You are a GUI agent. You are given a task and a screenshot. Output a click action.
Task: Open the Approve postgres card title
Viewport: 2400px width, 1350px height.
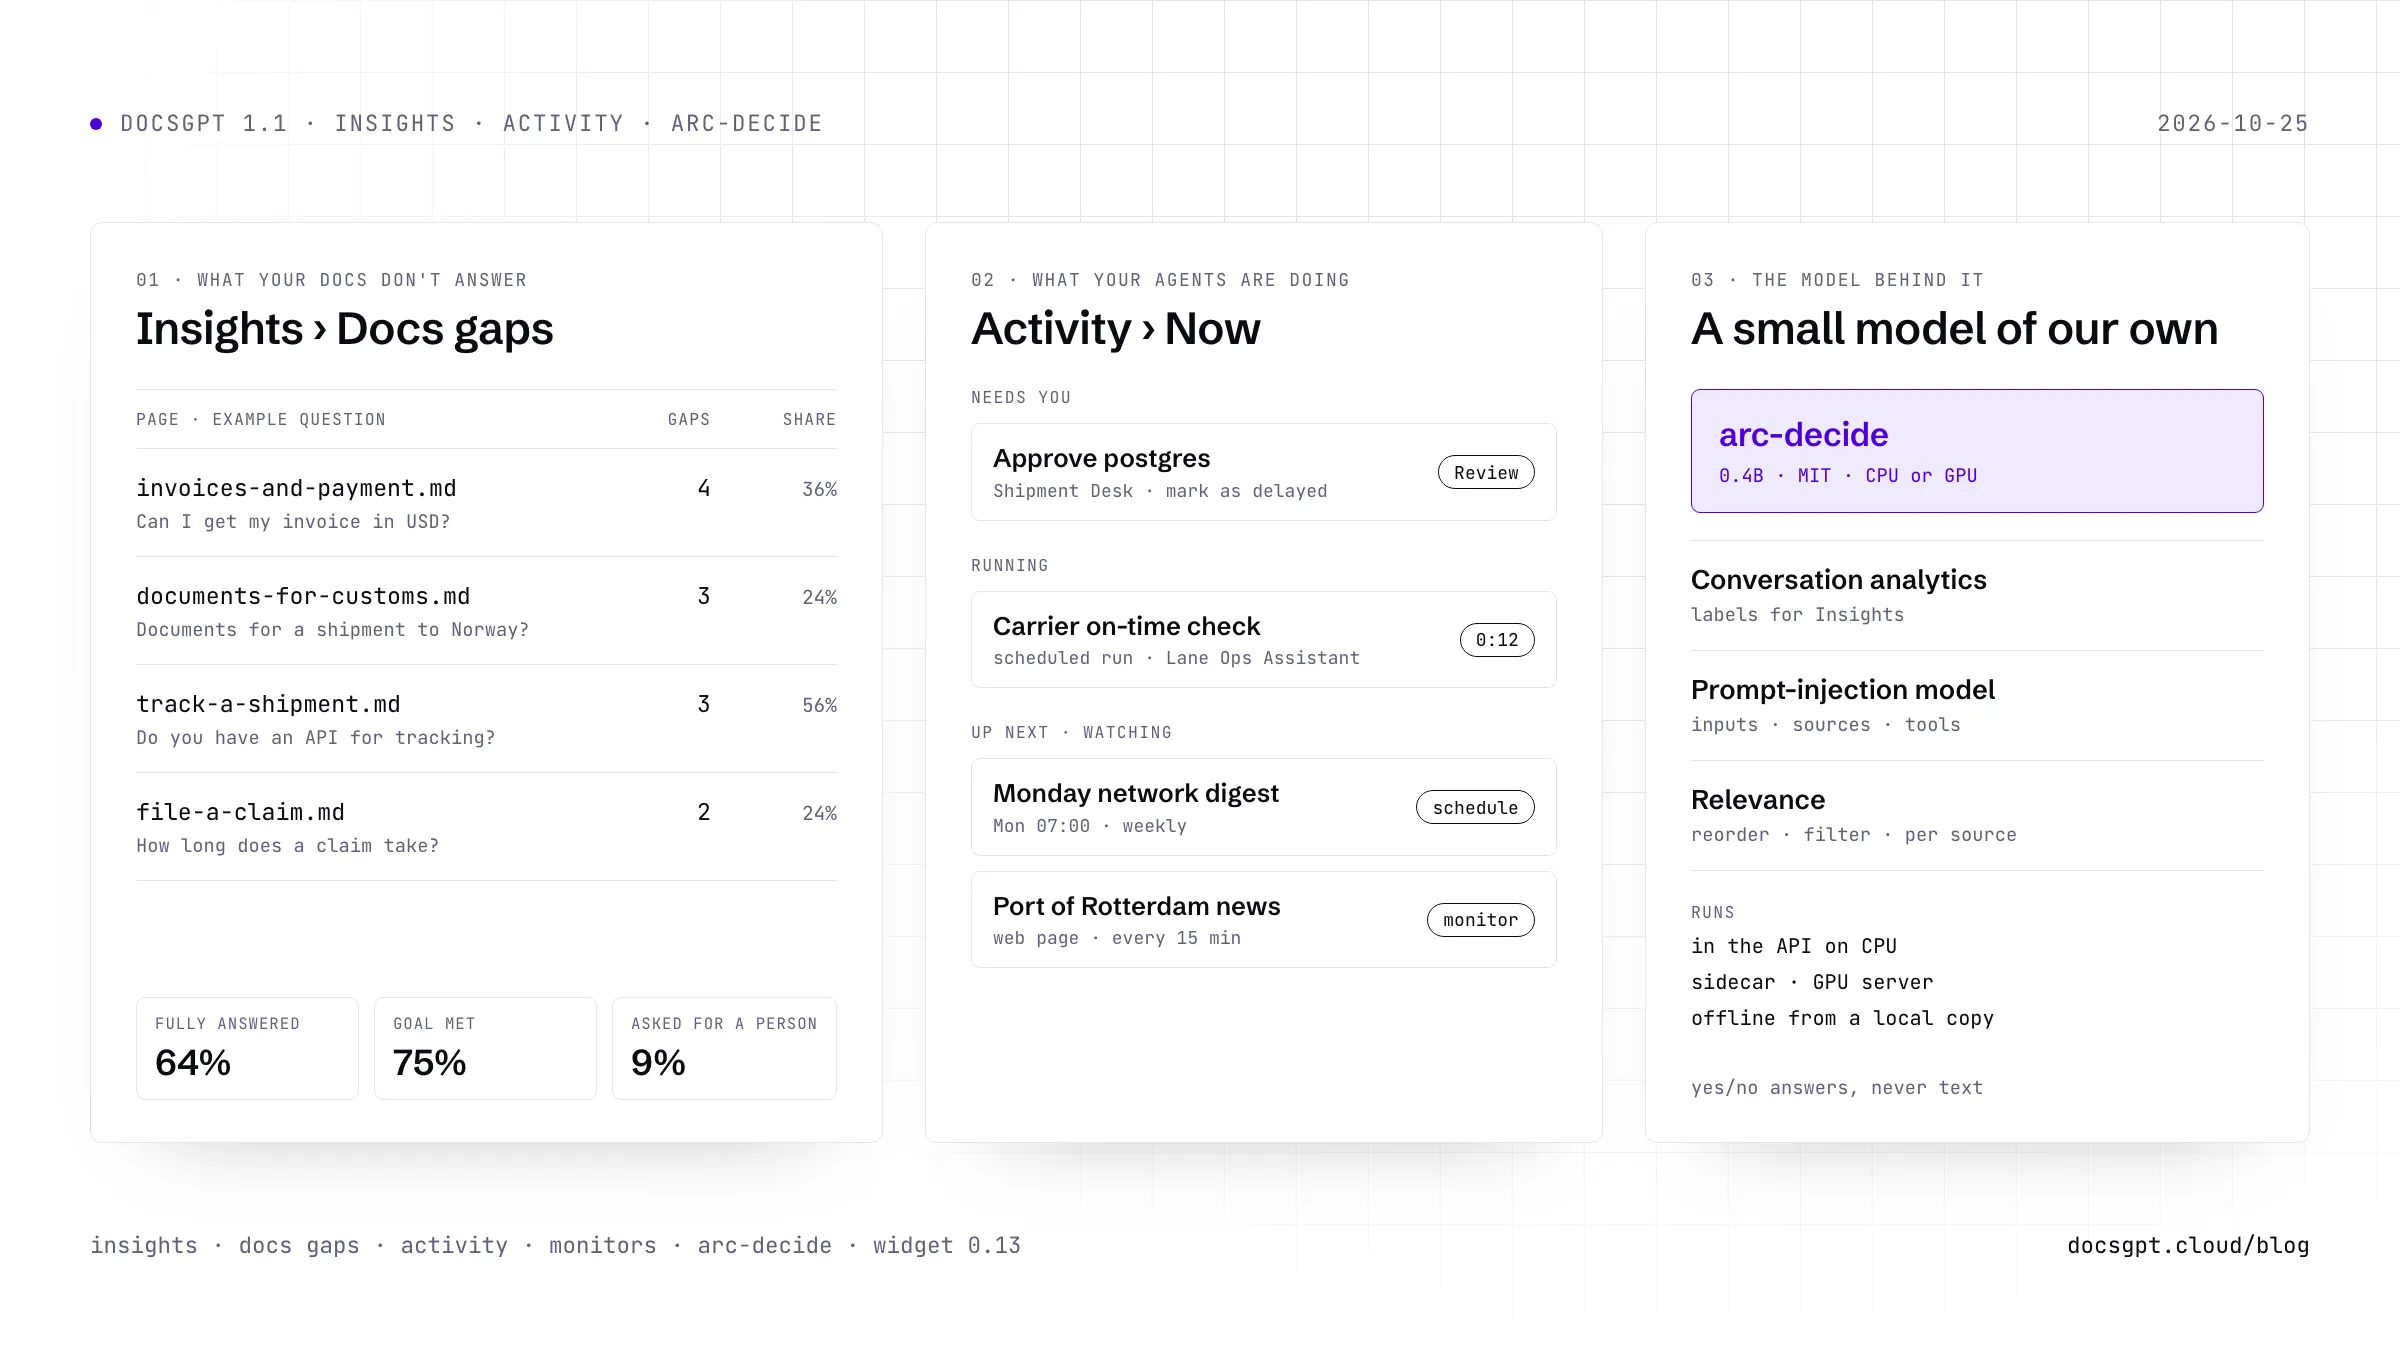pyautogui.click(x=1101, y=458)
